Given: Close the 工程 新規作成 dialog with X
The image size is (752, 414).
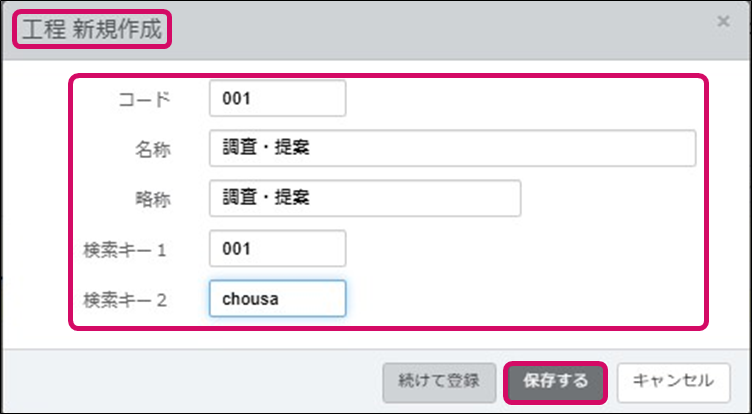Looking at the screenshot, I should click(723, 21).
